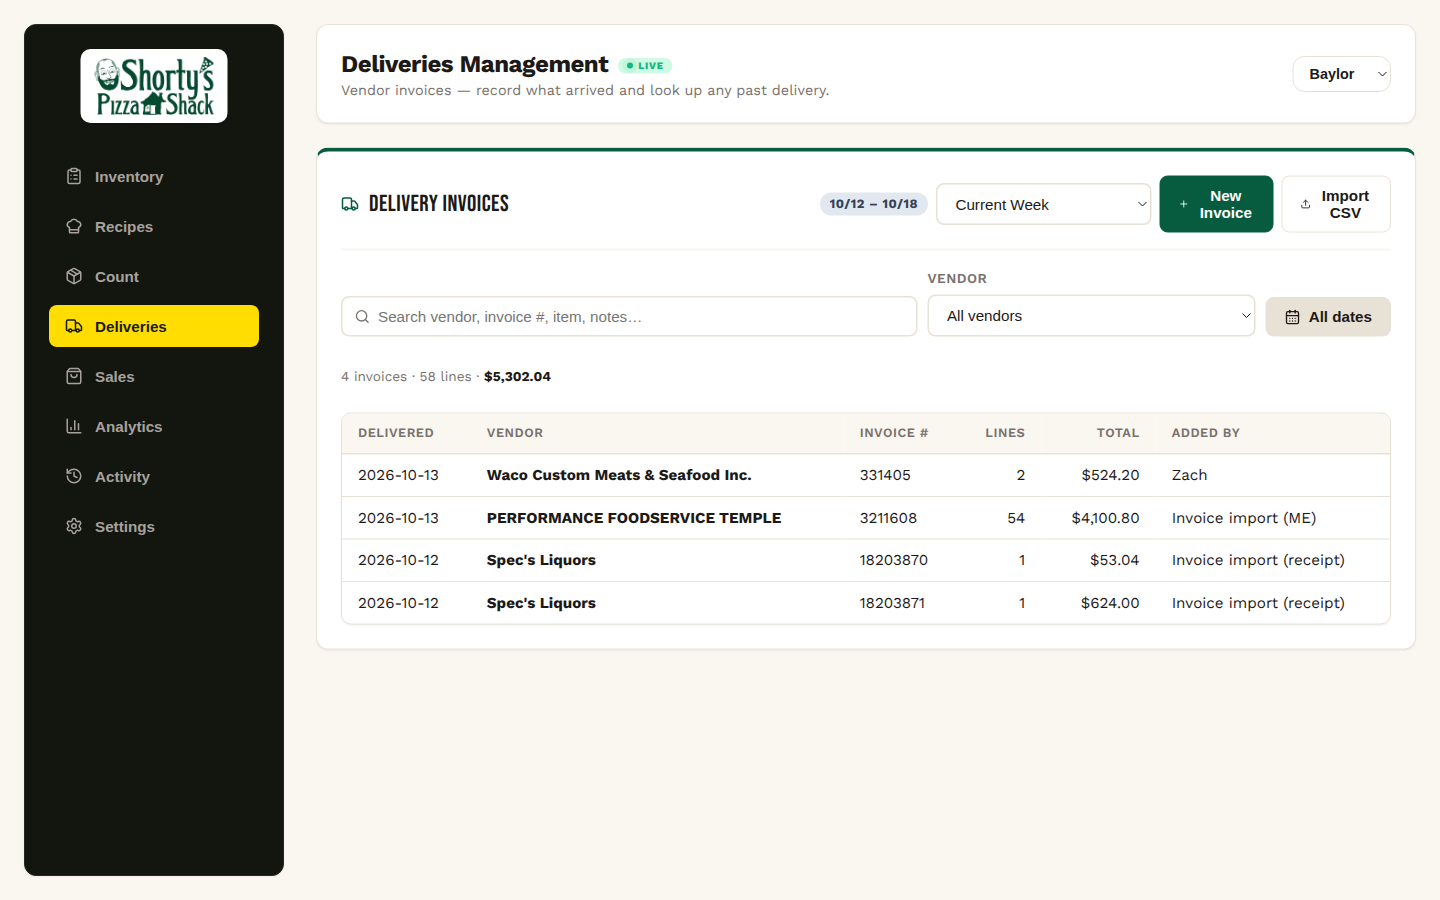Expand the All vendors filter dropdown

point(1091,316)
